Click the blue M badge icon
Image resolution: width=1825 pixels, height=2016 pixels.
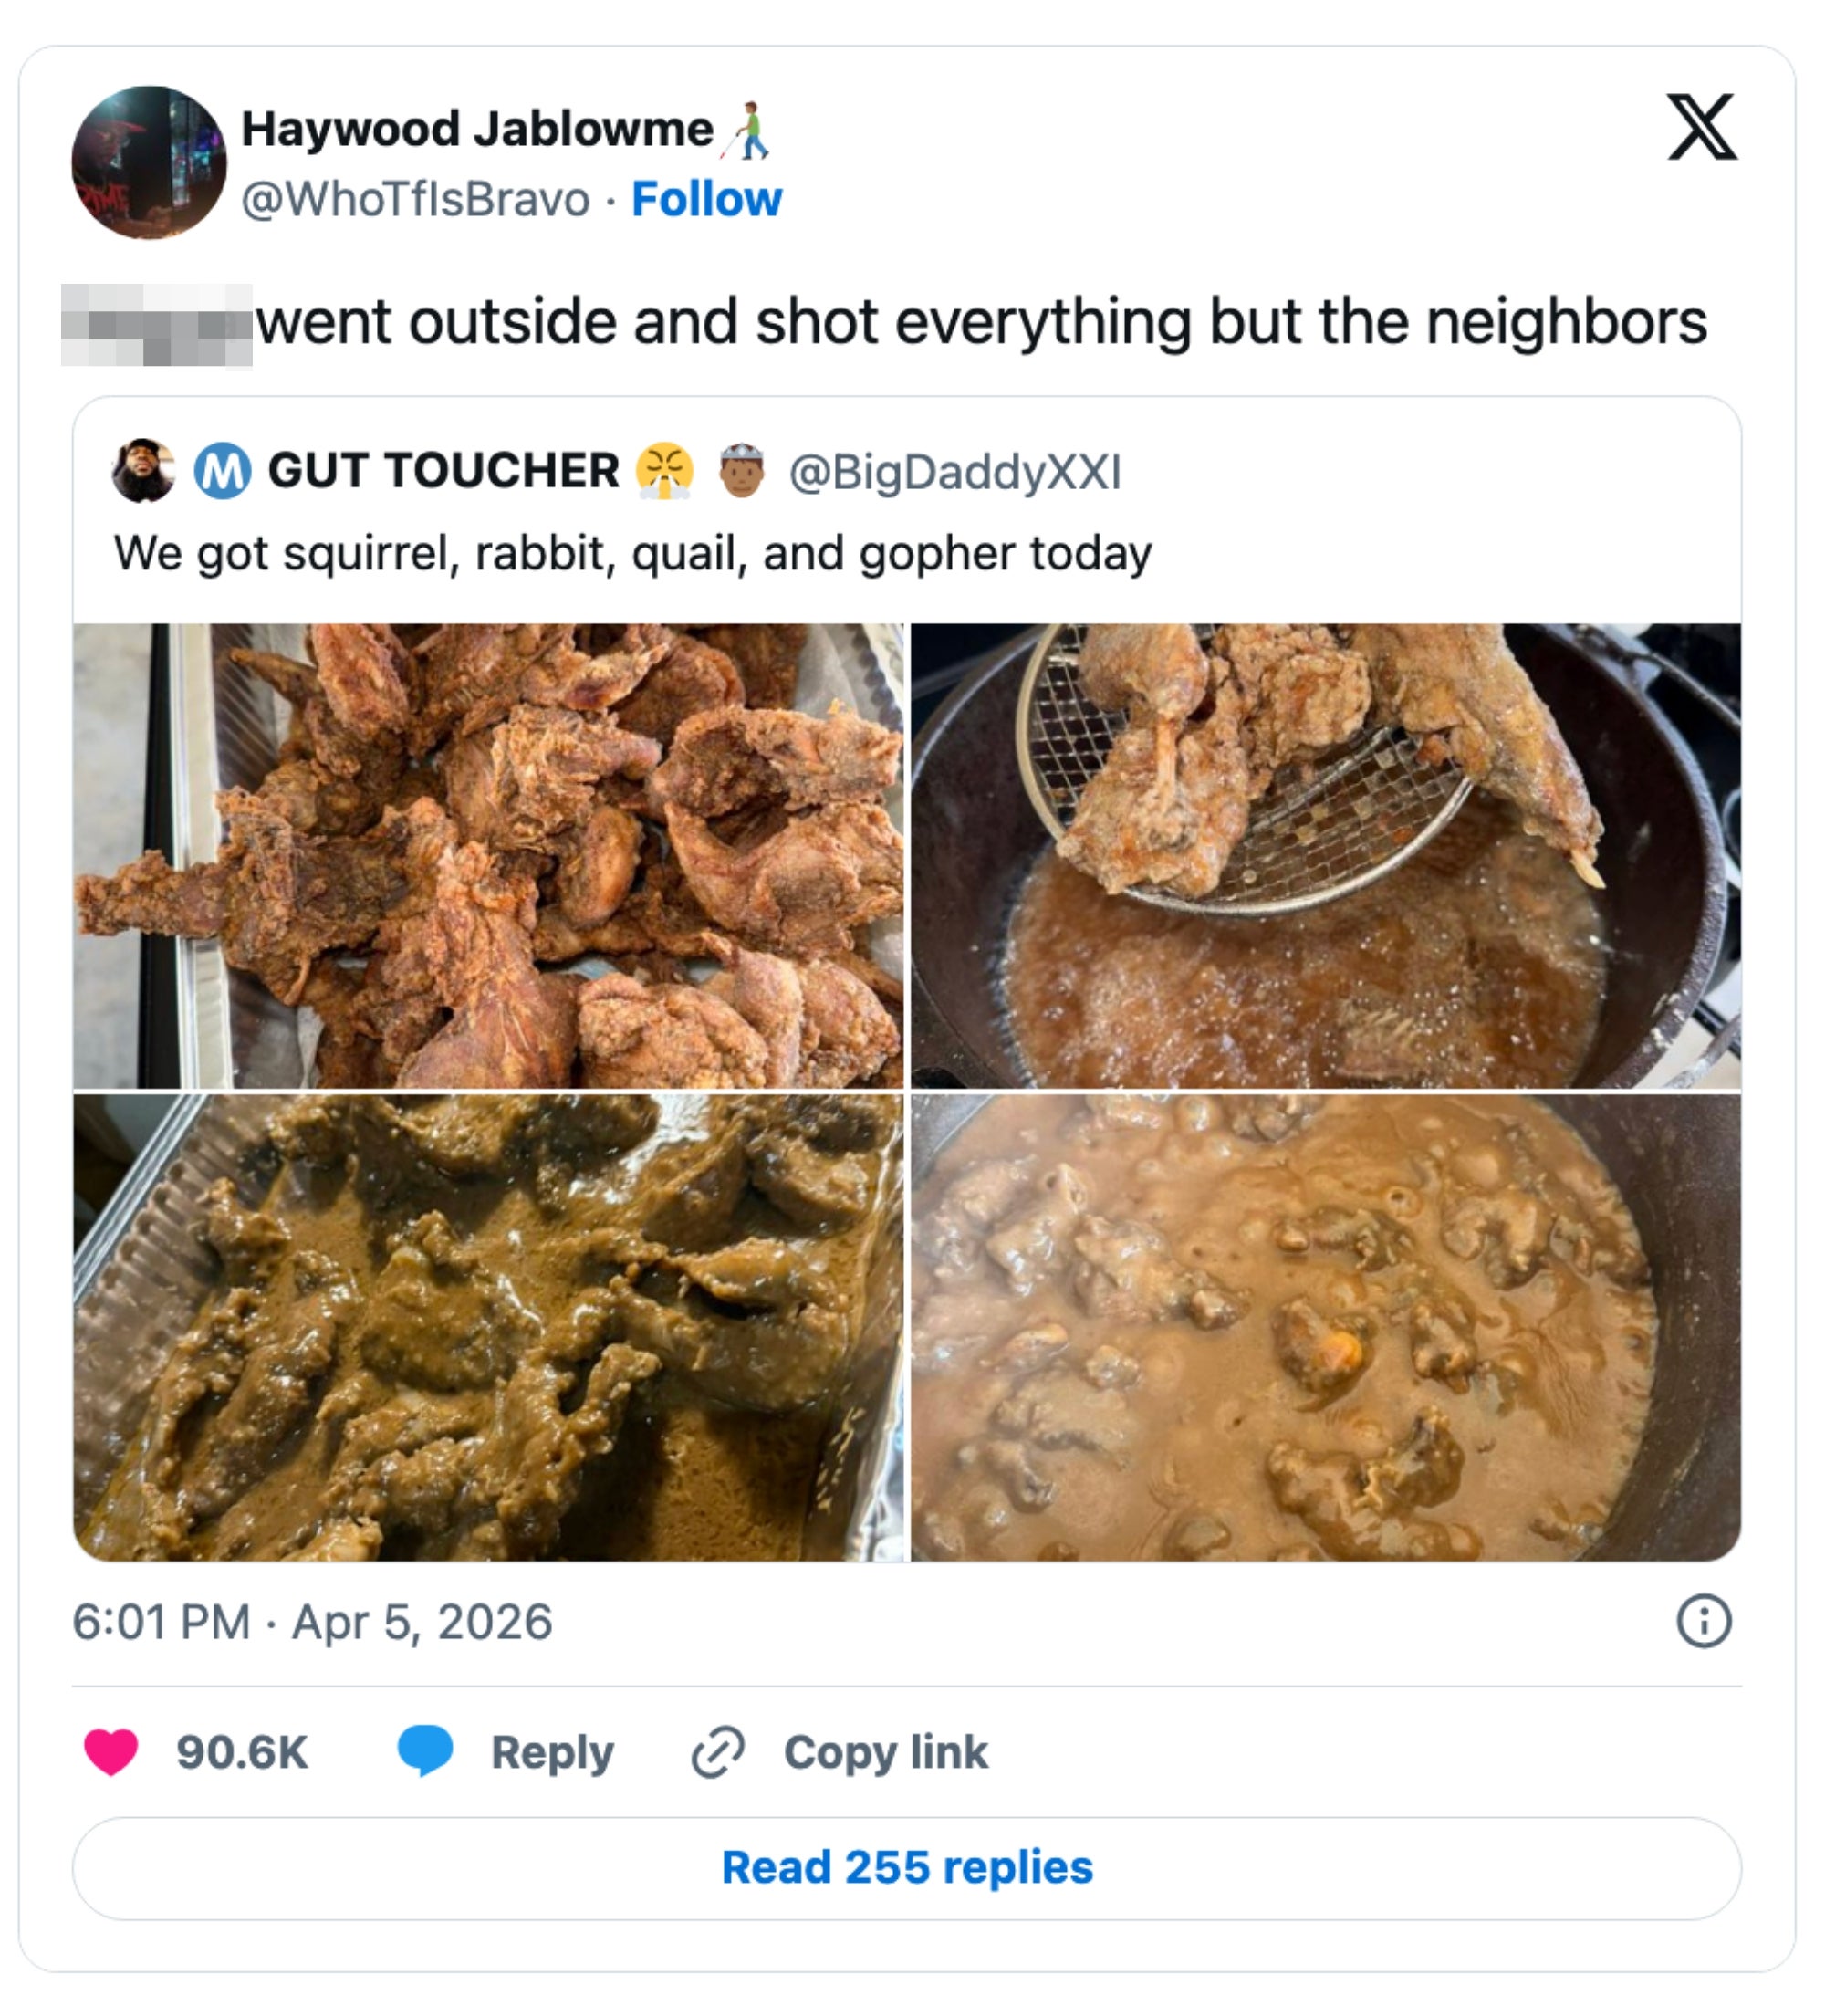[222, 471]
